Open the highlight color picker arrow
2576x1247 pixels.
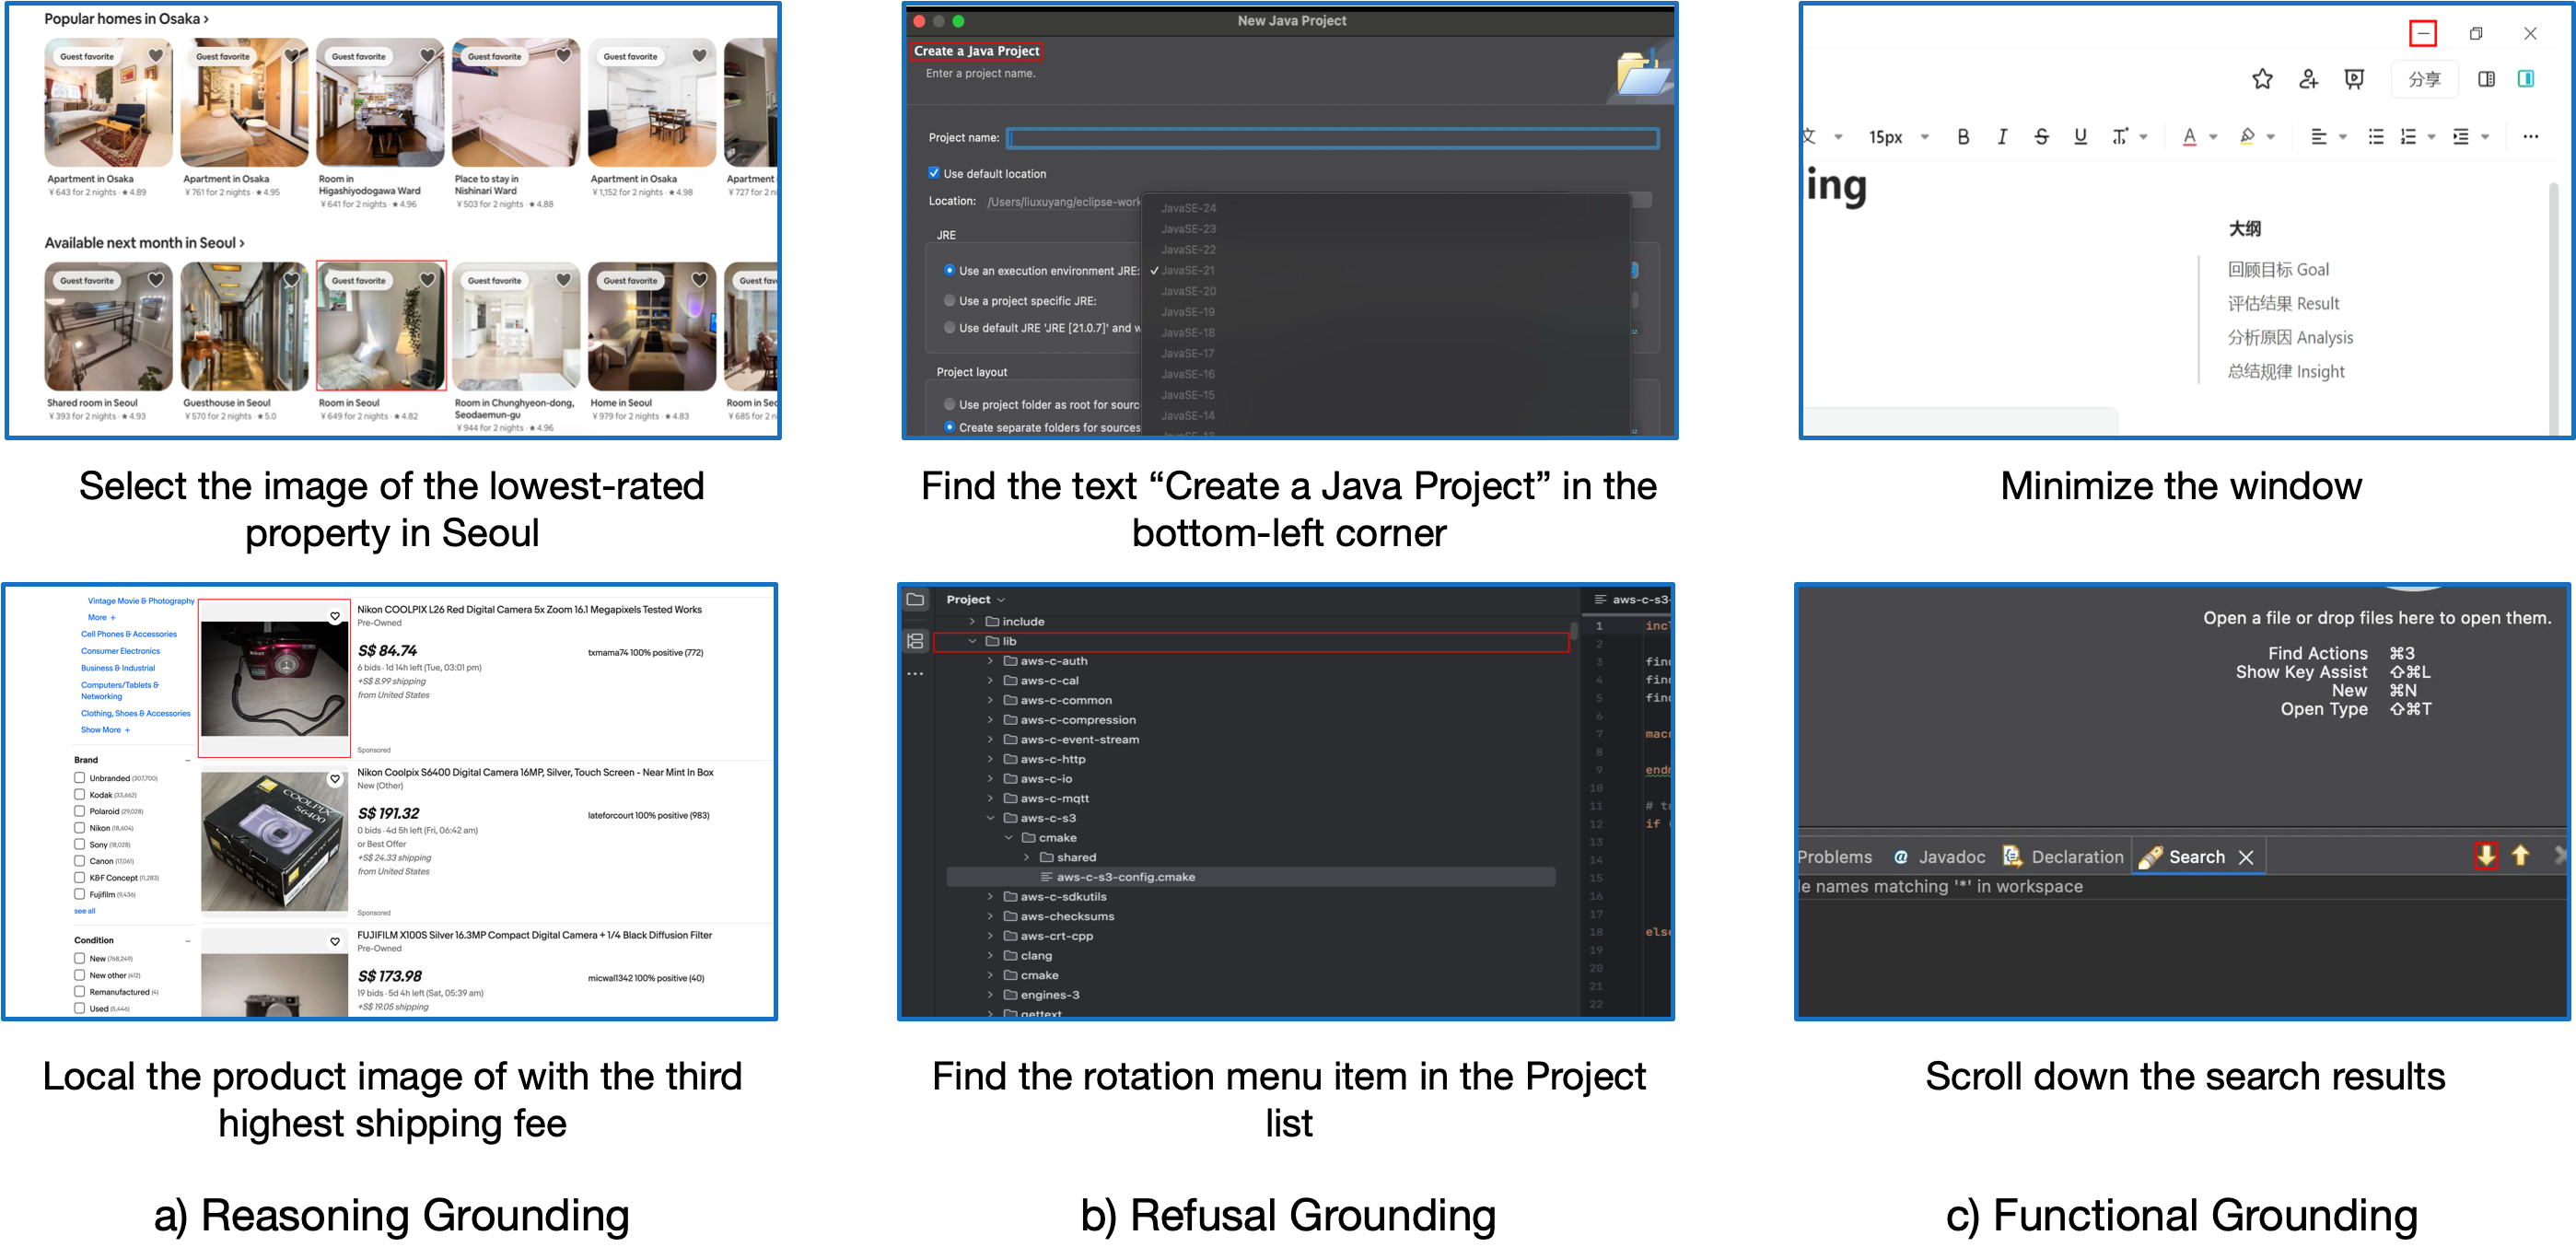coord(2271,137)
